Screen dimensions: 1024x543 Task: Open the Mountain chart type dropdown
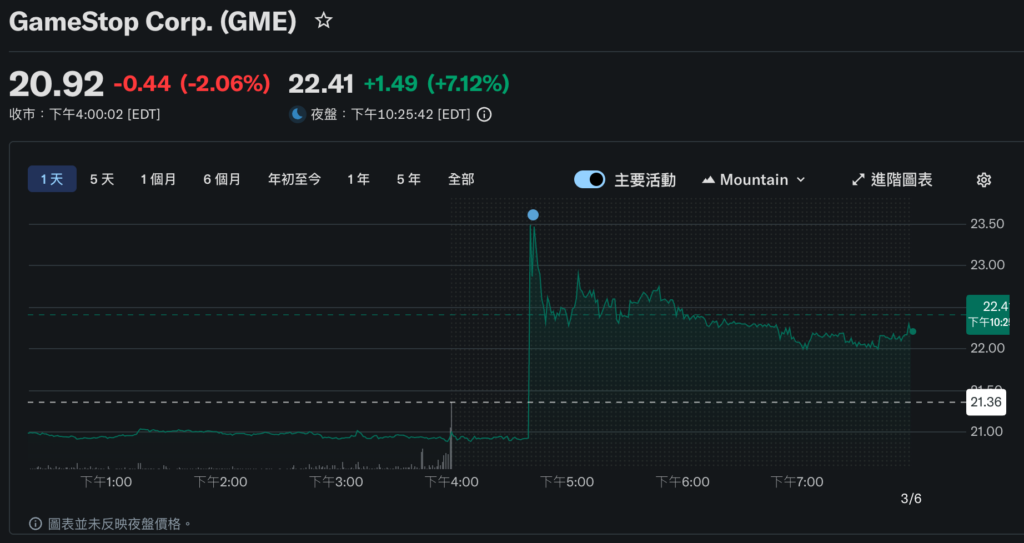(754, 180)
